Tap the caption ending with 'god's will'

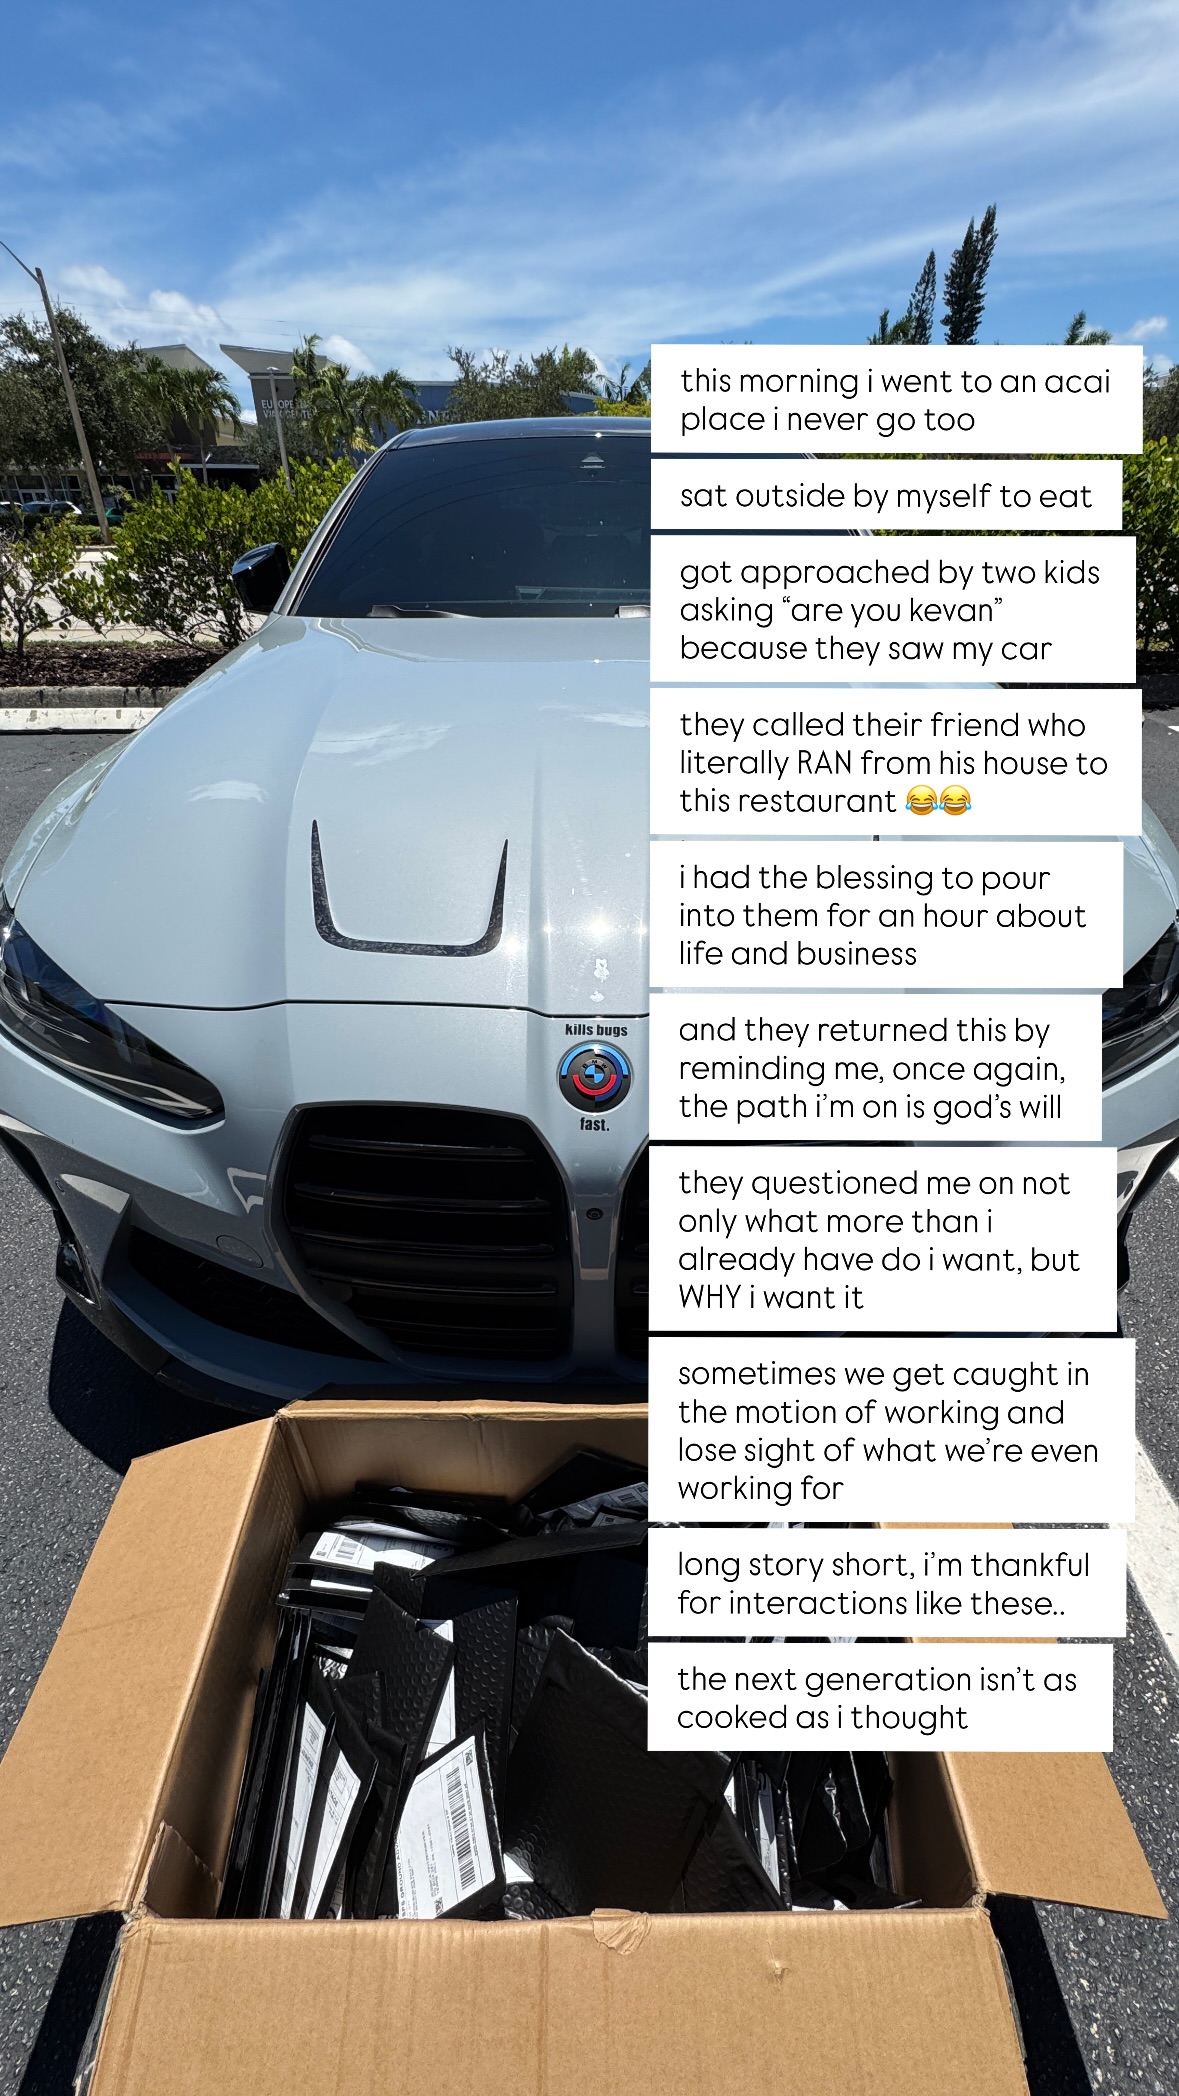[x=875, y=1068]
